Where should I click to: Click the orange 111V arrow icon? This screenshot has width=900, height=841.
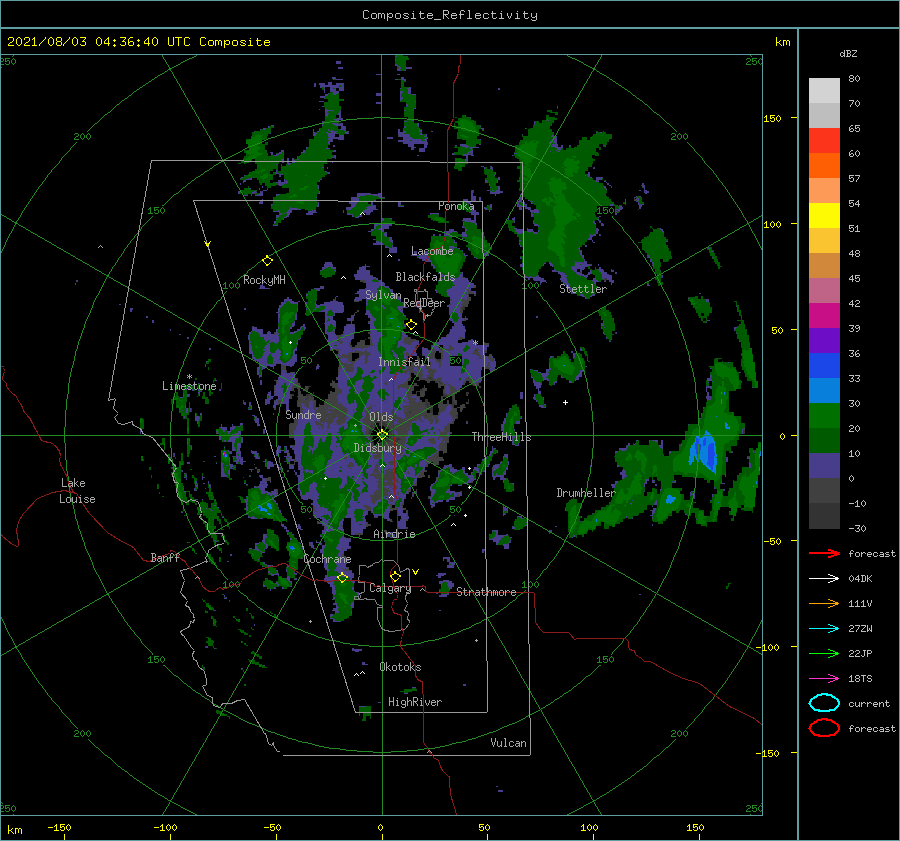[824, 603]
